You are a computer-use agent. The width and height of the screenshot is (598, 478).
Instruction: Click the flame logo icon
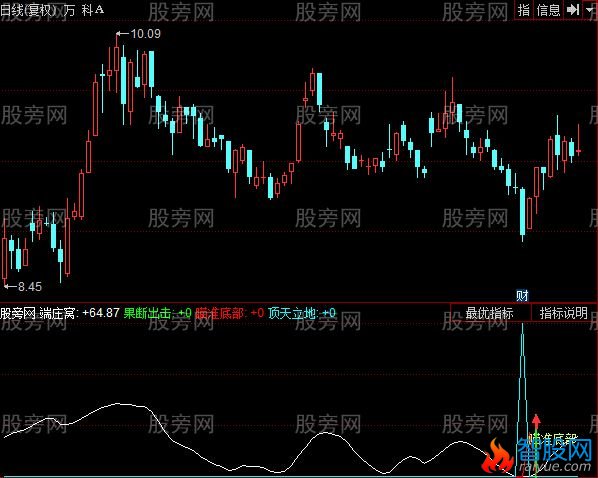pyautogui.click(x=497, y=455)
